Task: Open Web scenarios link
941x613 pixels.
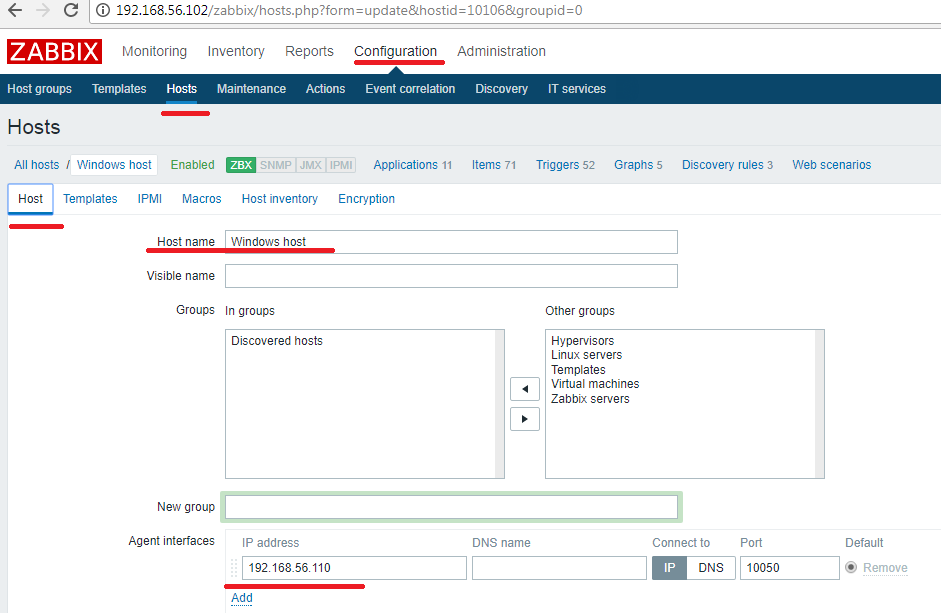Action: [x=831, y=165]
